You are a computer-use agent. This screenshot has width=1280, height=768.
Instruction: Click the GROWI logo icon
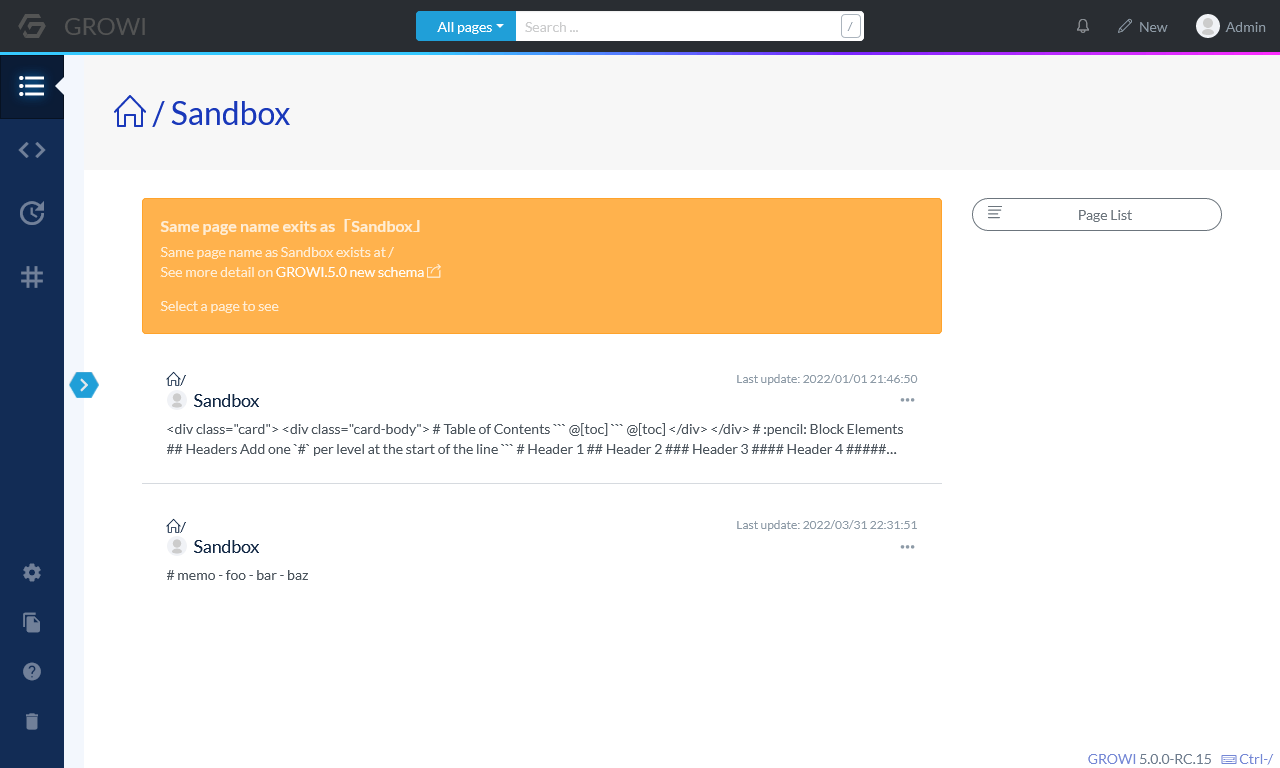32,26
